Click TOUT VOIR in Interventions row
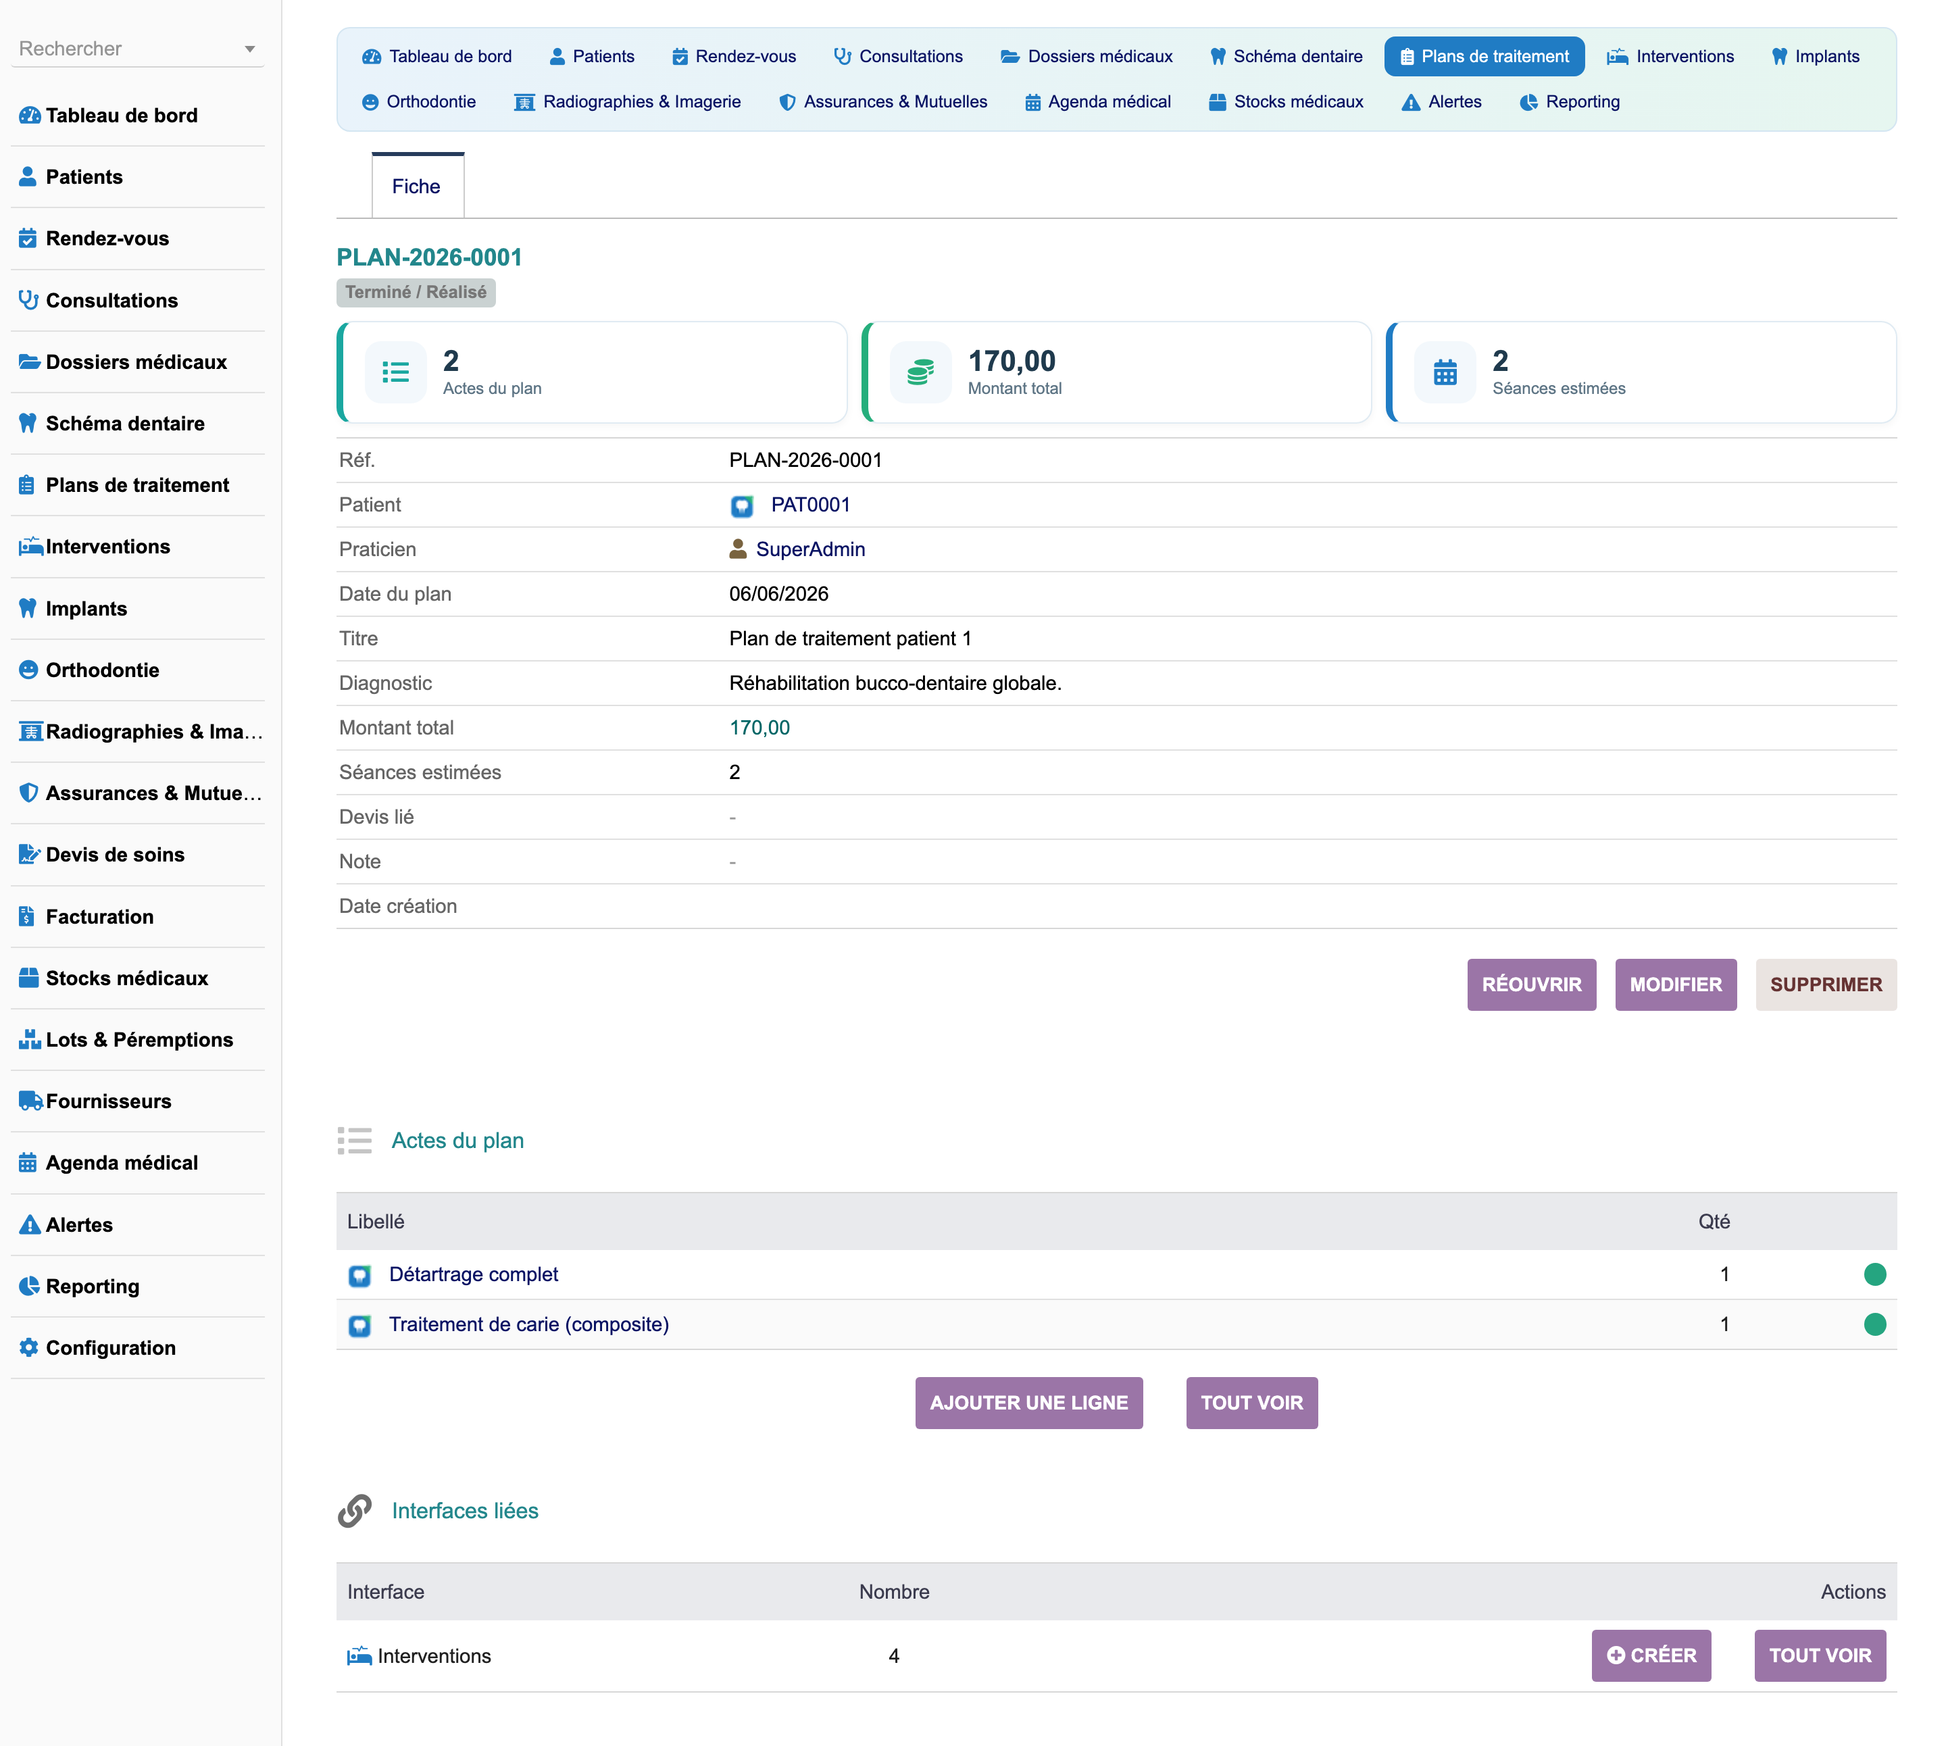This screenshot has height=1746, width=1946. [x=1819, y=1655]
